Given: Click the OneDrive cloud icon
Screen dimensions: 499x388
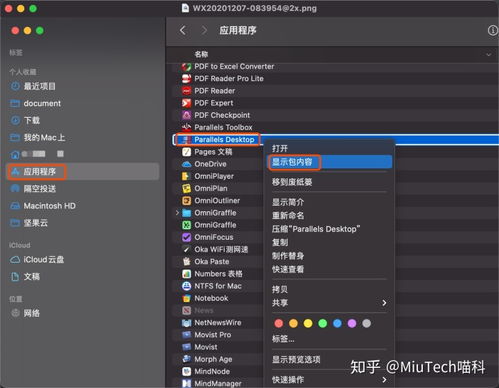Looking at the screenshot, I should pyautogui.click(x=186, y=164).
